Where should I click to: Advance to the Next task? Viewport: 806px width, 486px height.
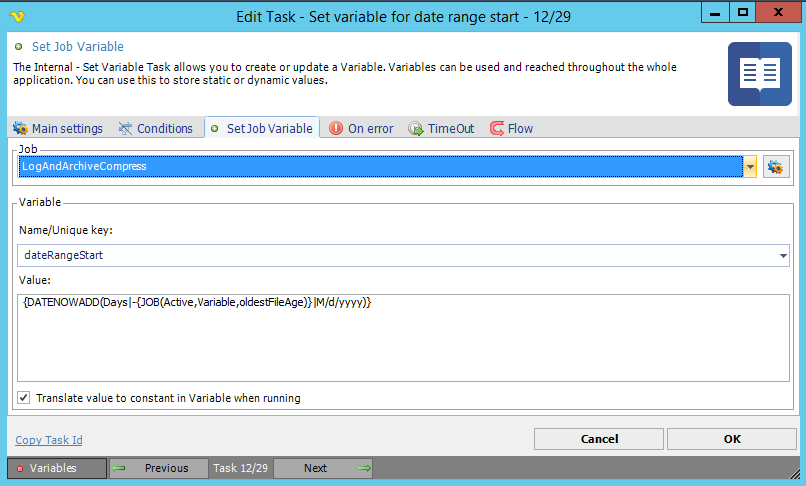(323, 468)
